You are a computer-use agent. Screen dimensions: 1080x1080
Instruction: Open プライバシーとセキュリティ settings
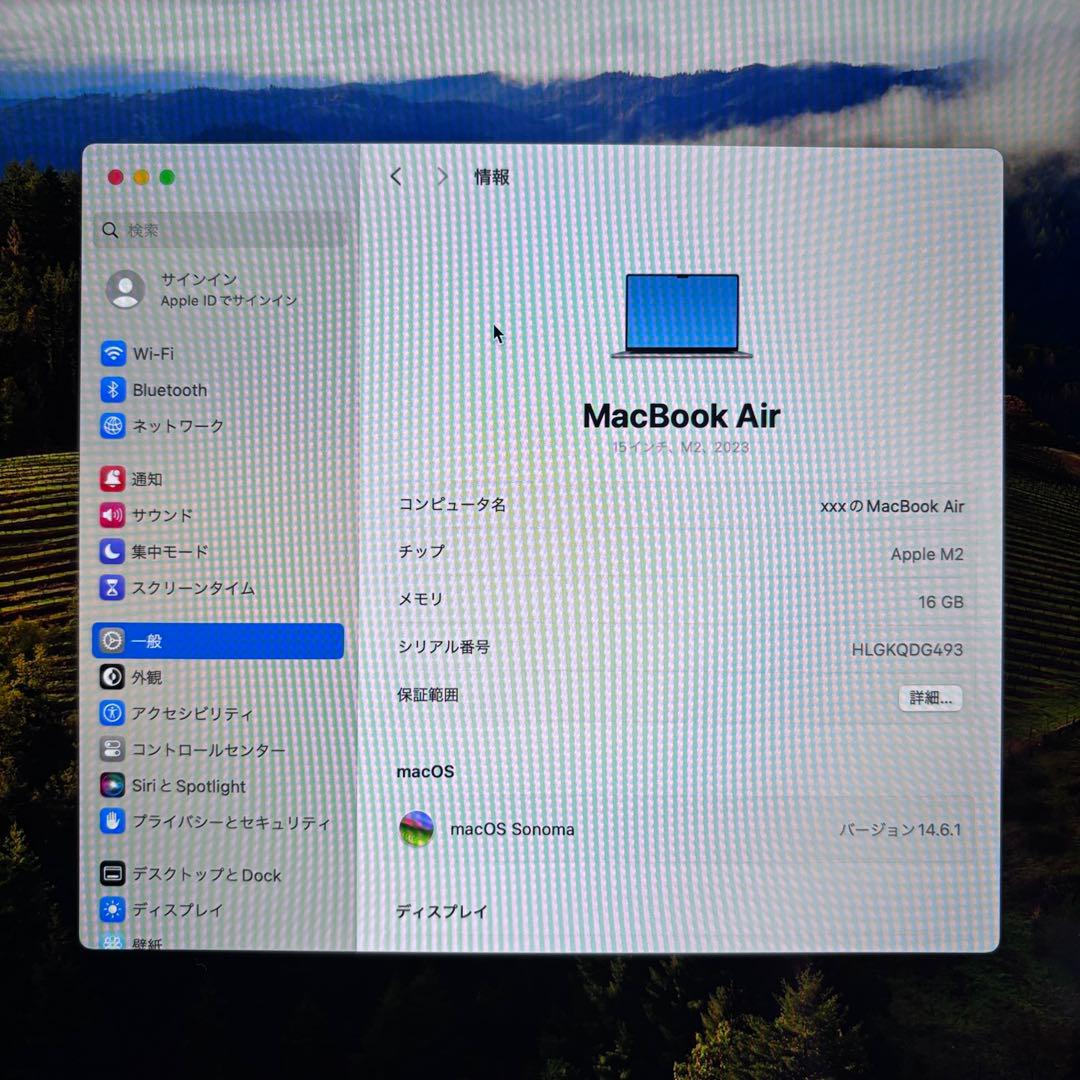pos(113,822)
